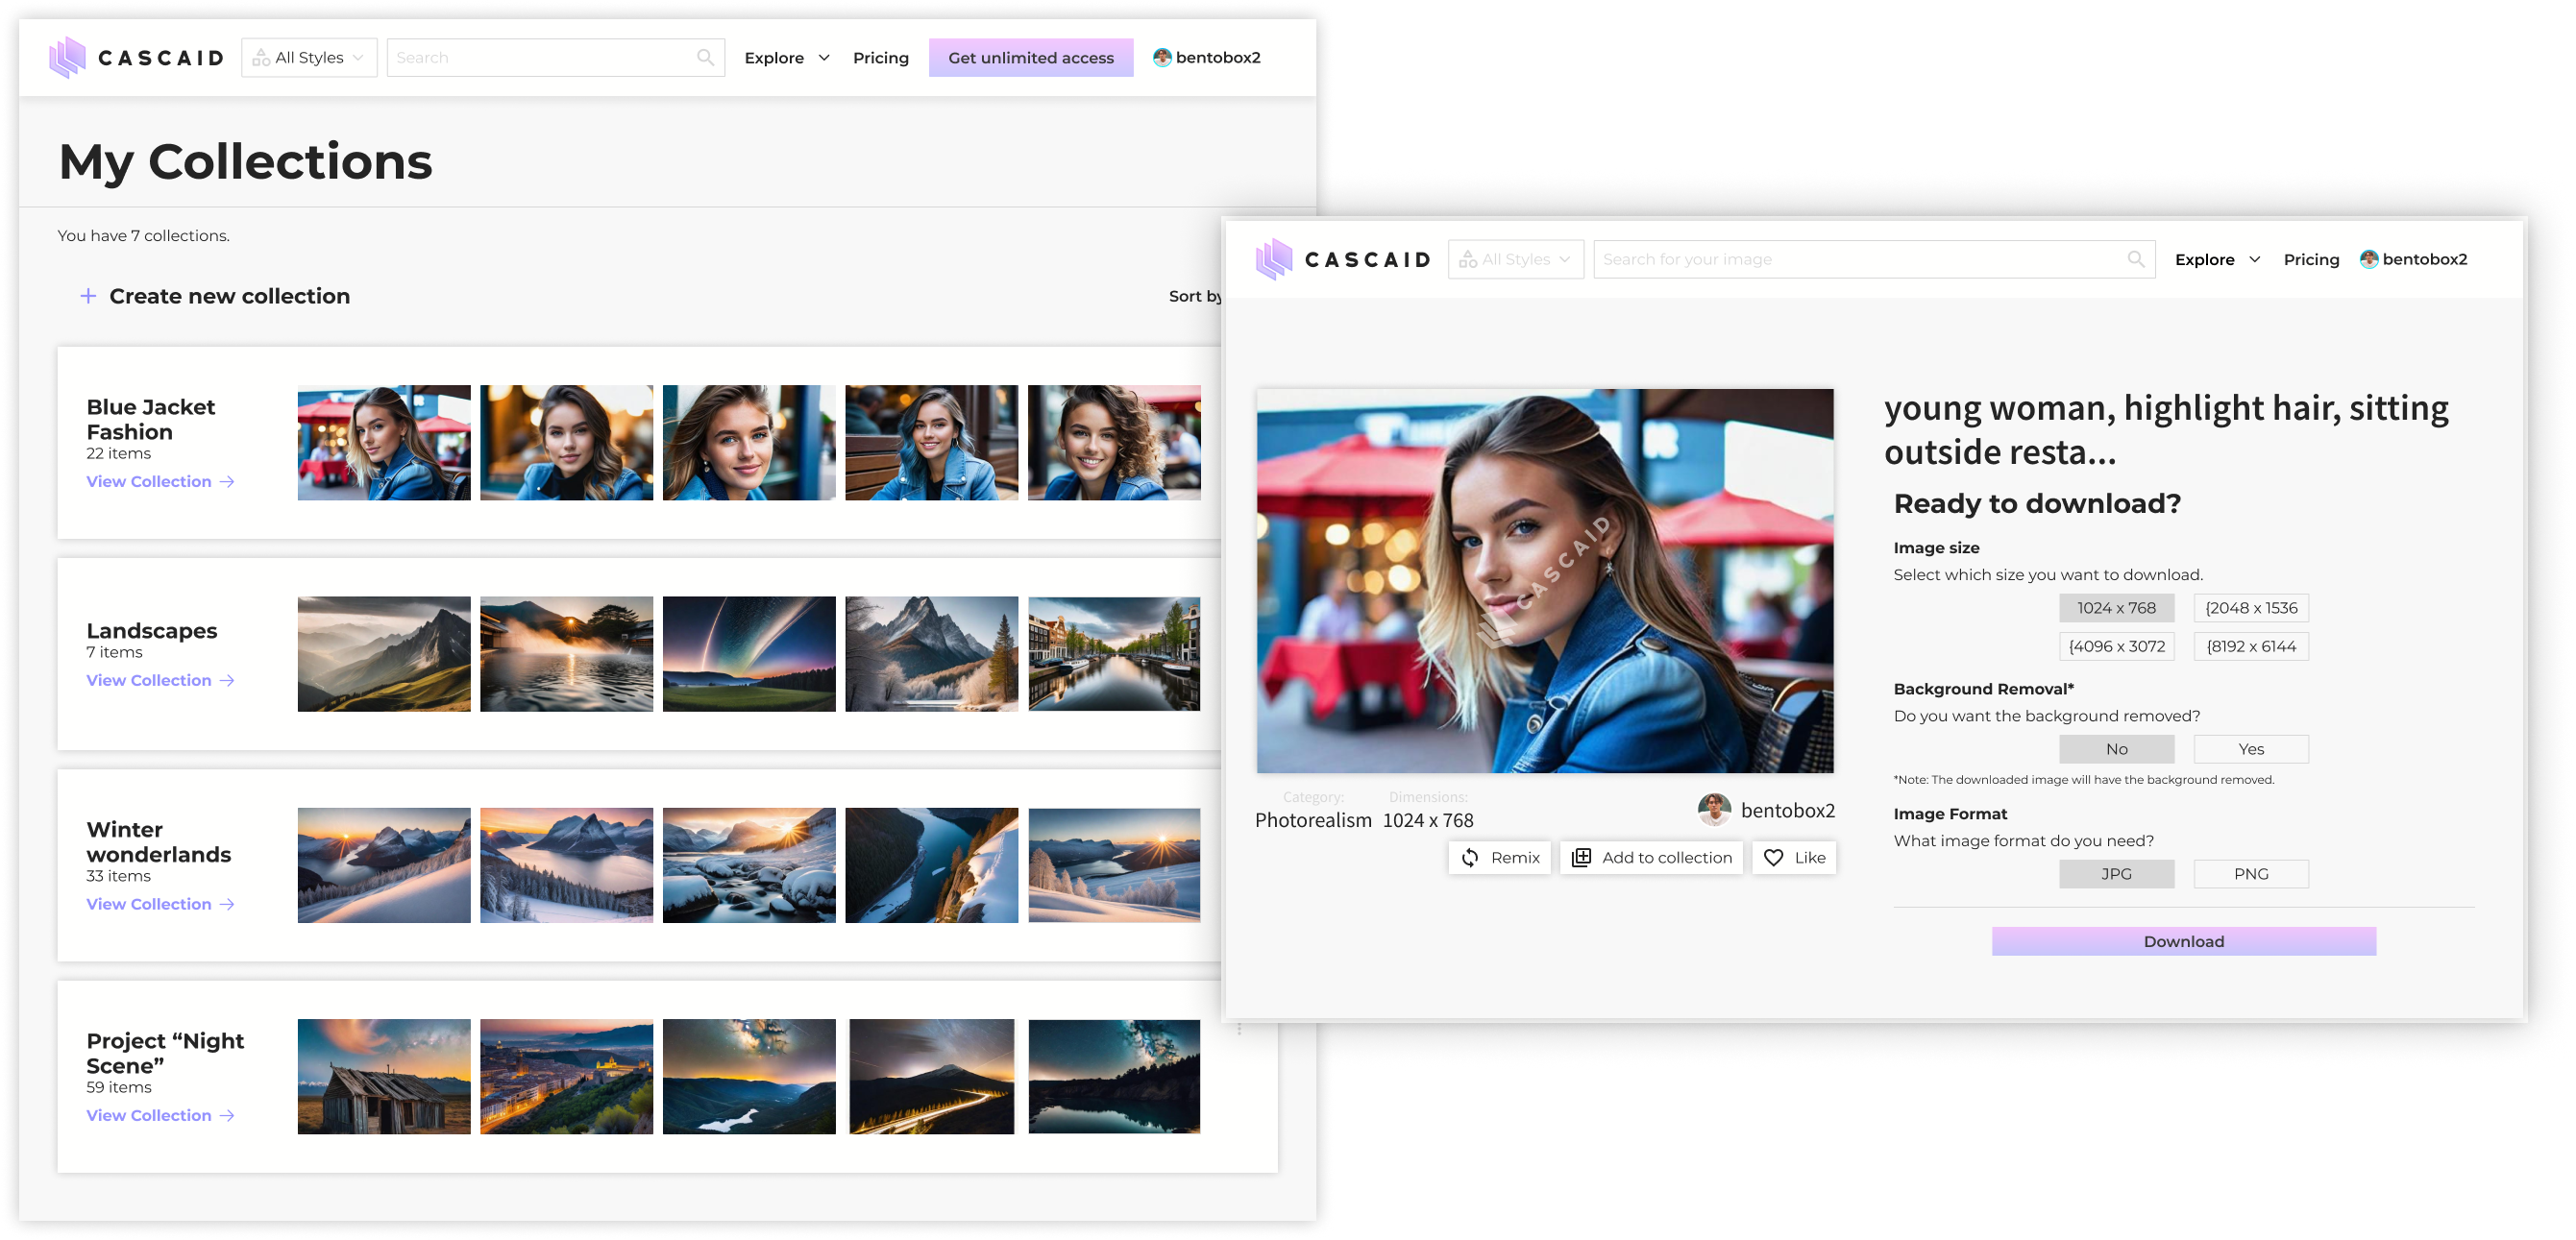Open Pricing in collections header

[x=880, y=58]
